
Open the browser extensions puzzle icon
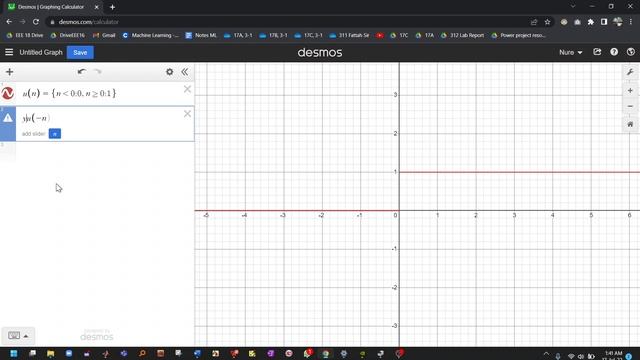591,22
